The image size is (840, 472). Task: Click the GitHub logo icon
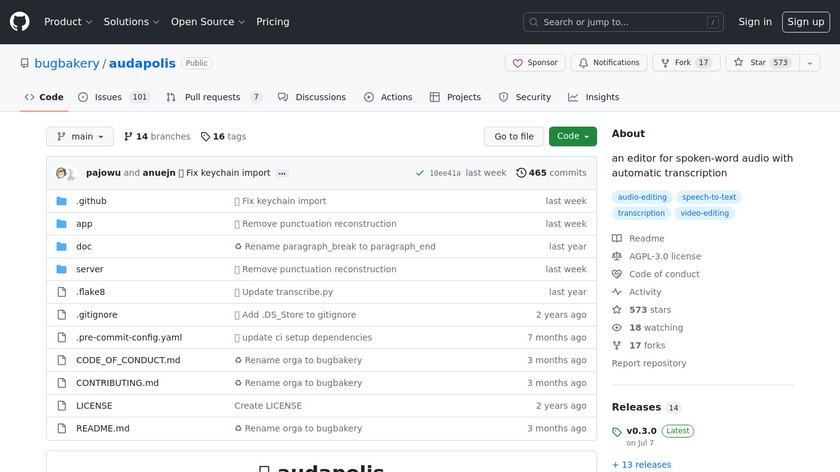point(20,21)
